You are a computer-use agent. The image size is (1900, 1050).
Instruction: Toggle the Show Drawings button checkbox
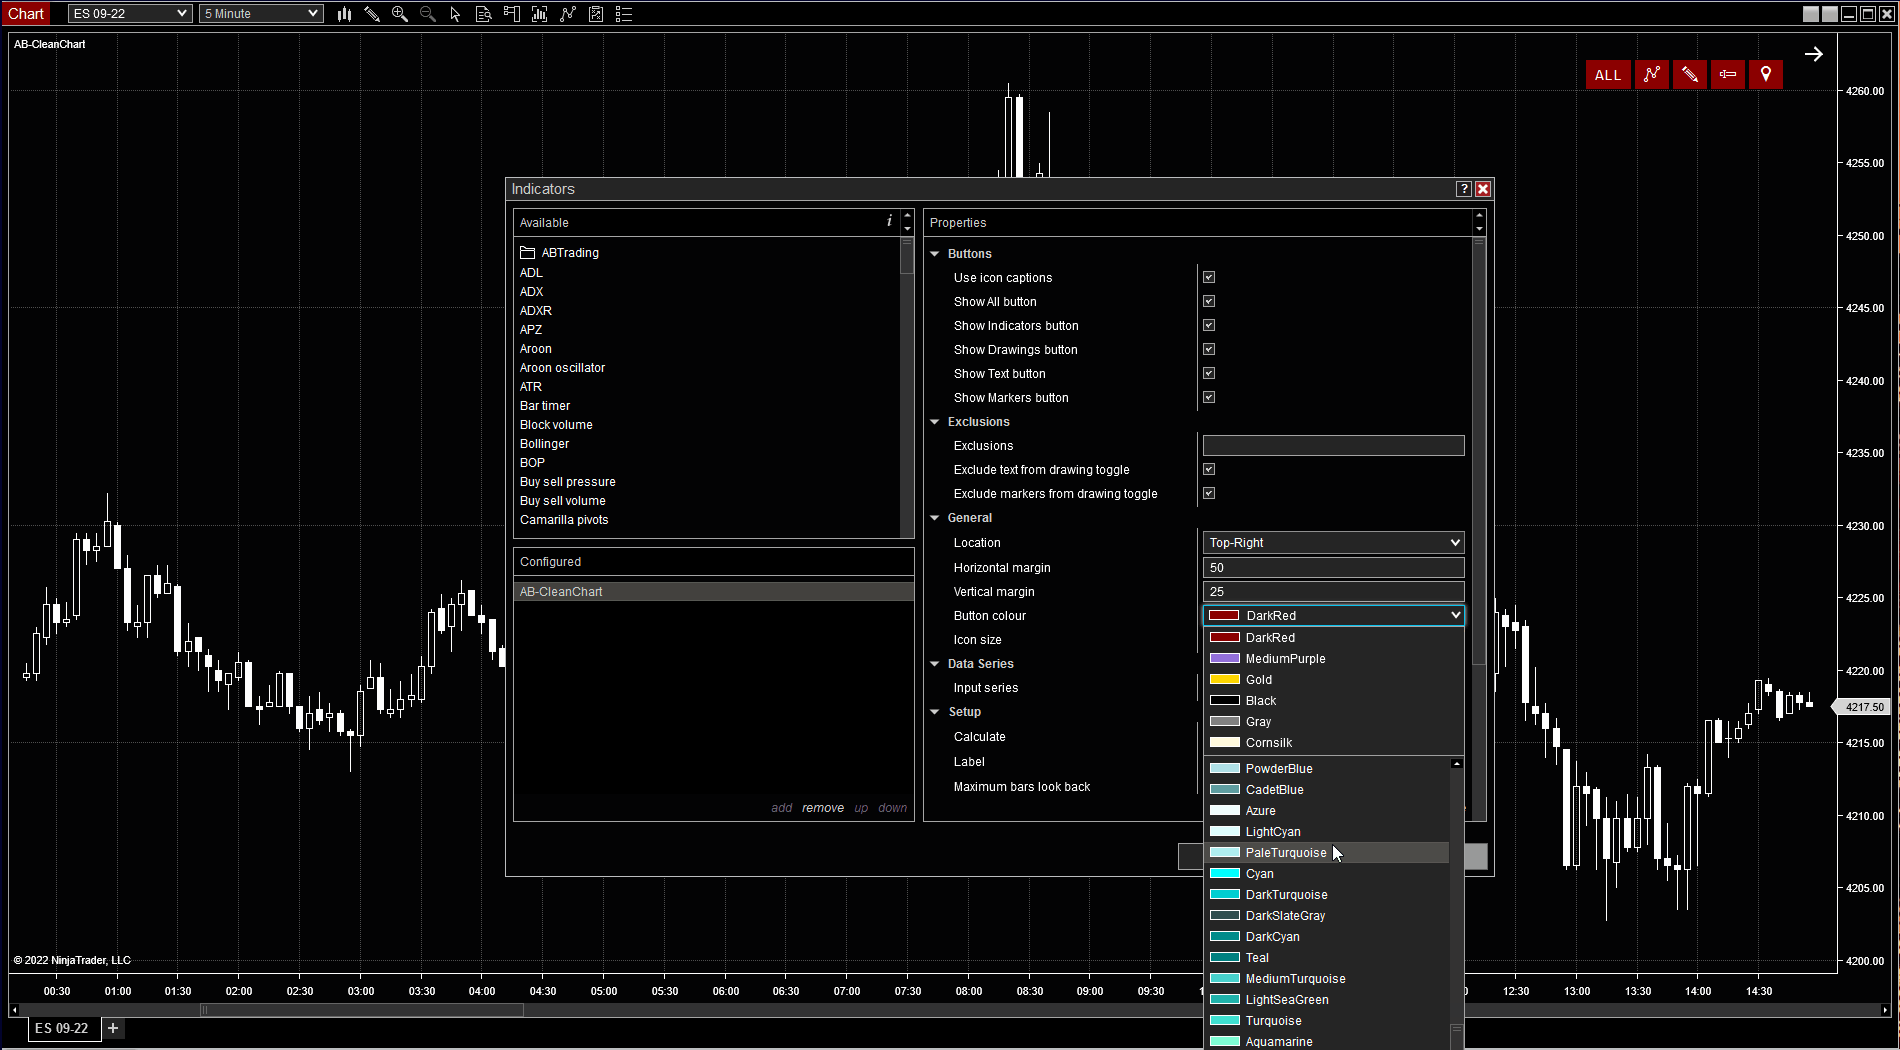pyautogui.click(x=1209, y=350)
